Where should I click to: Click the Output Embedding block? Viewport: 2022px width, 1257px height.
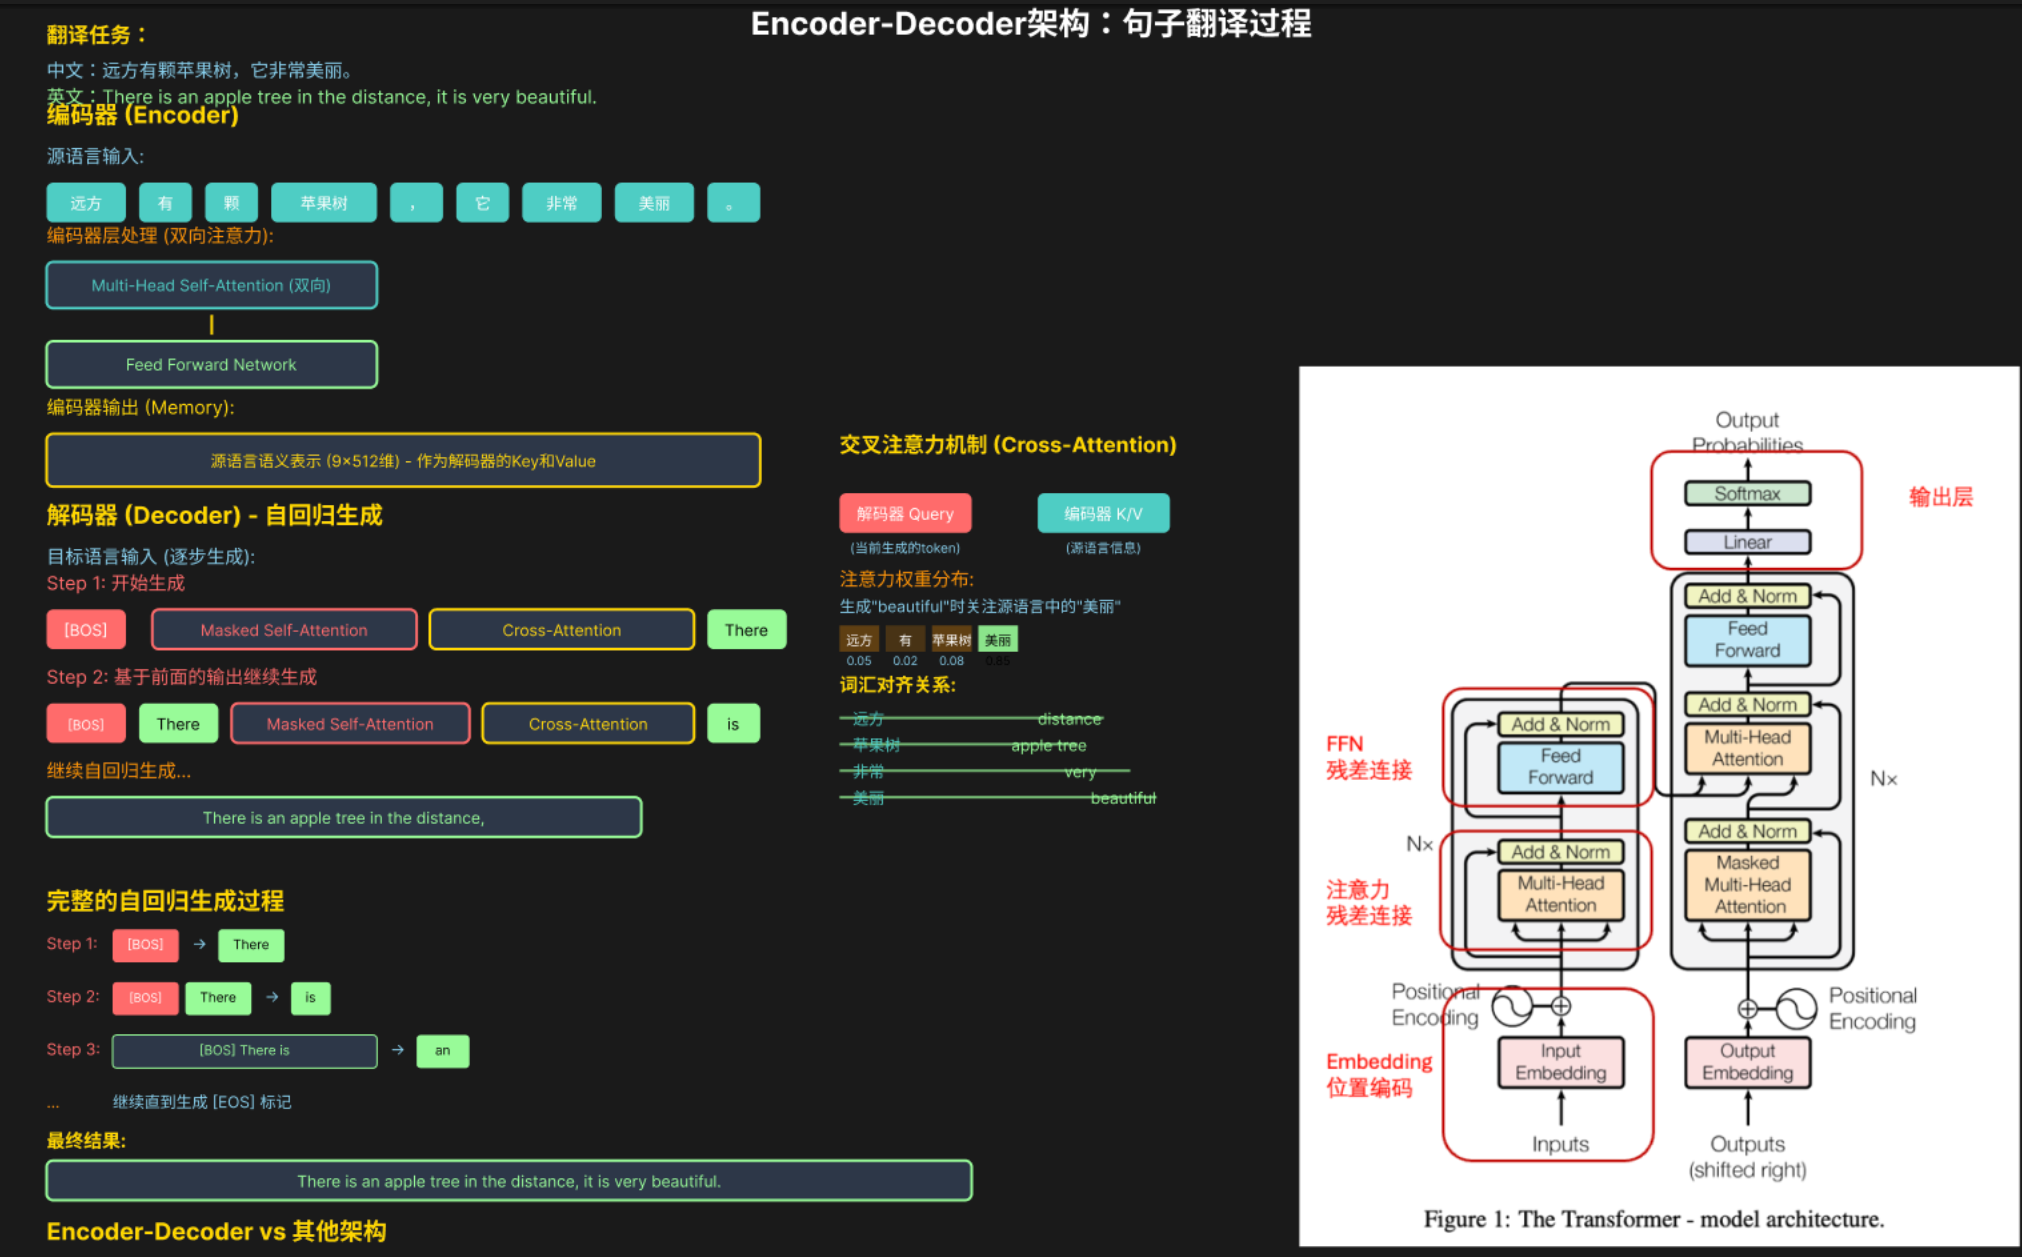point(1747,1062)
